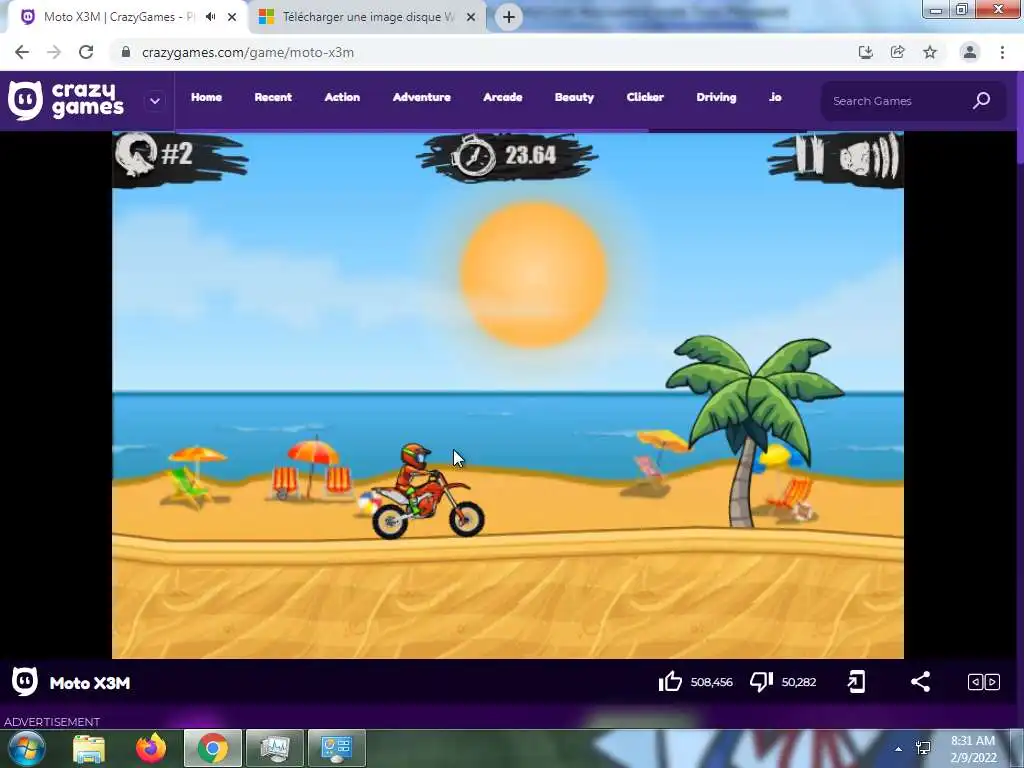Image resolution: width=1024 pixels, height=768 pixels.
Task: Show hidden system tray icons
Action: click(x=899, y=749)
